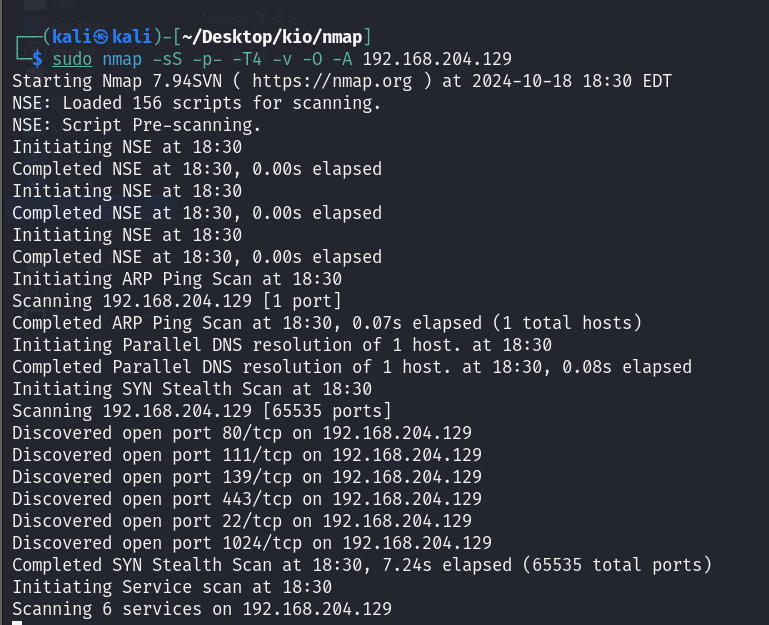
Task: Click the sudo word in command
Action: [x=72, y=59]
